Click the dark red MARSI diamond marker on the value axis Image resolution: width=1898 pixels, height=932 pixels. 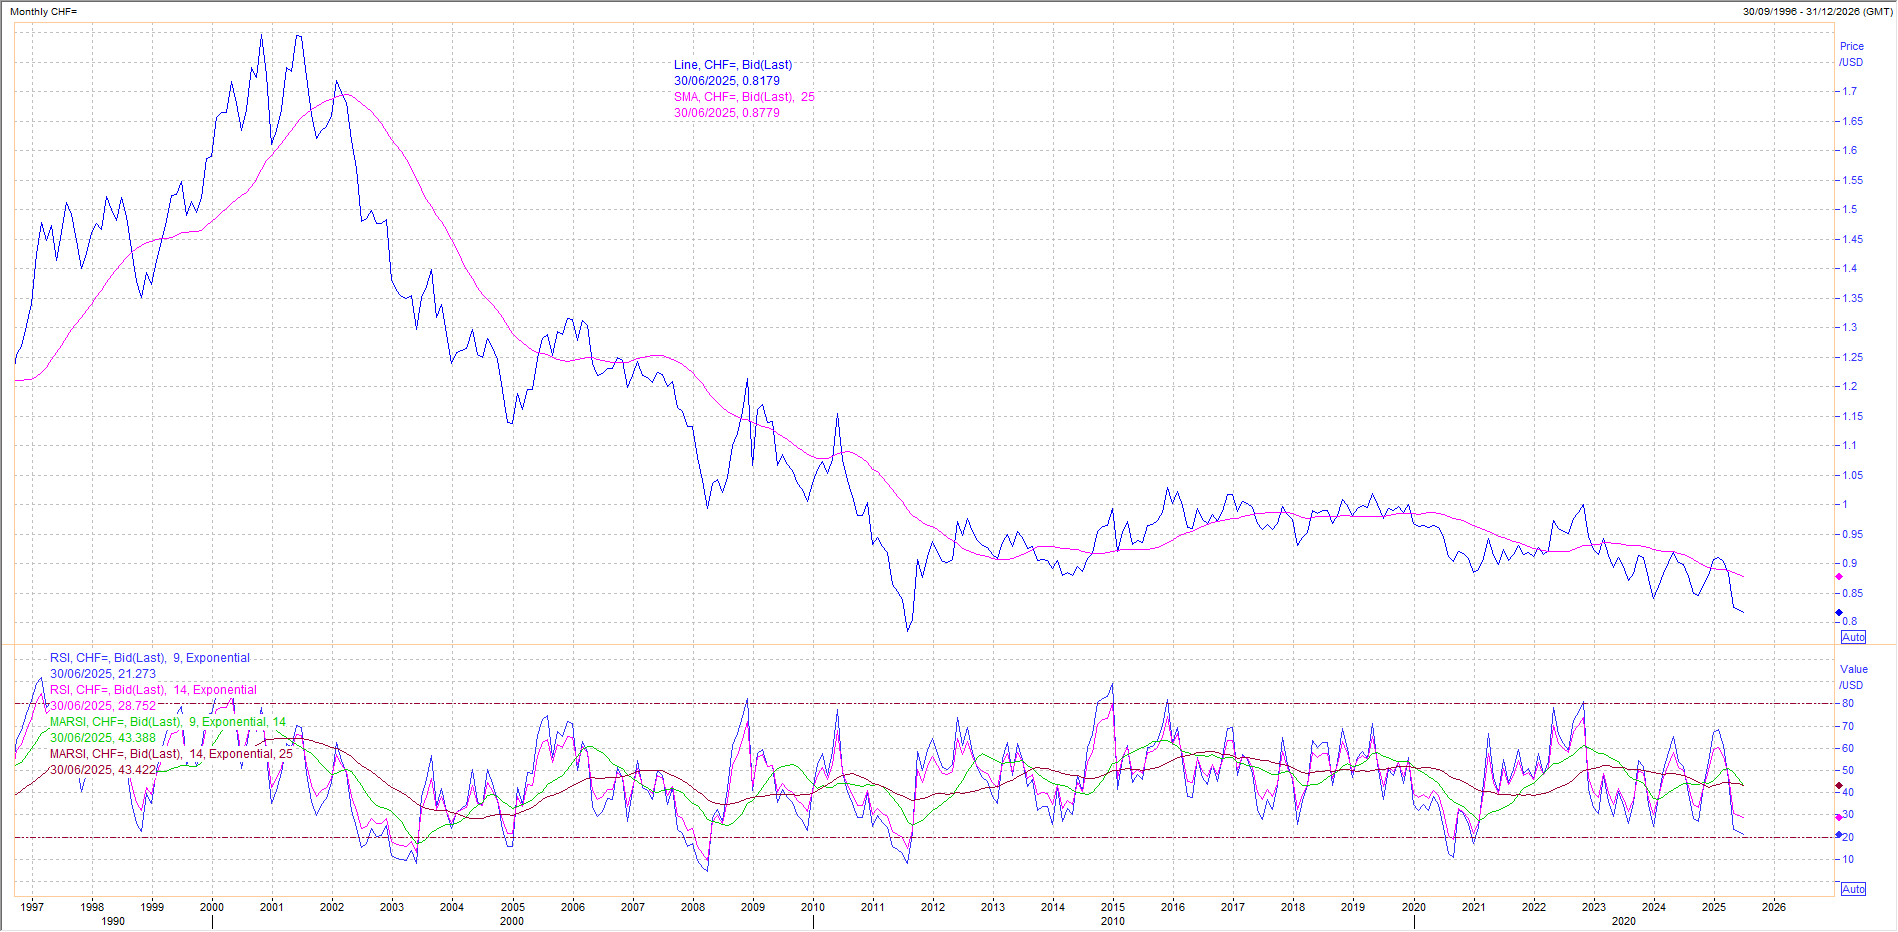coord(1838,786)
